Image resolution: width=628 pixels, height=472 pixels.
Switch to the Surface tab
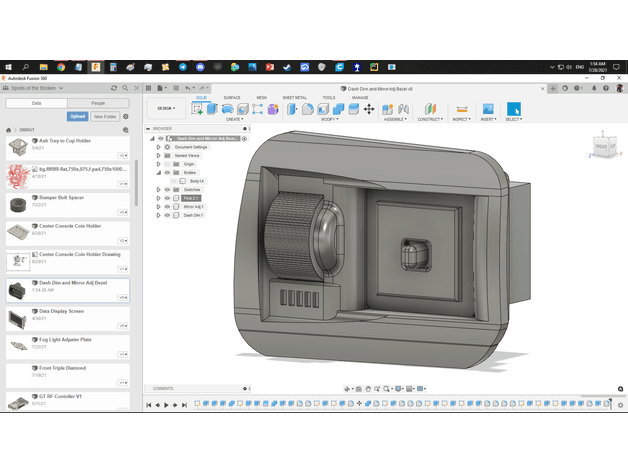pos(232,97)
